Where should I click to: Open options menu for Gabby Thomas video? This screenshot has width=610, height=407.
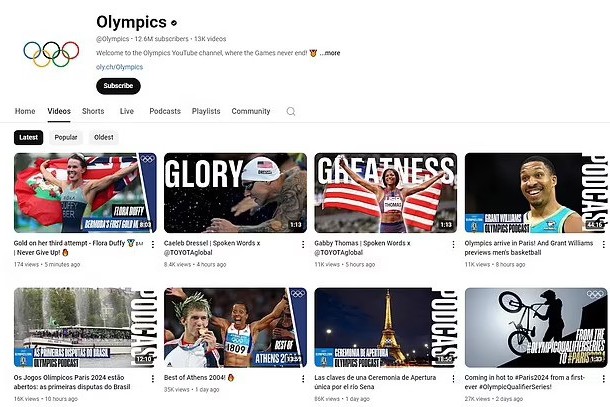(x=453, y=244)
